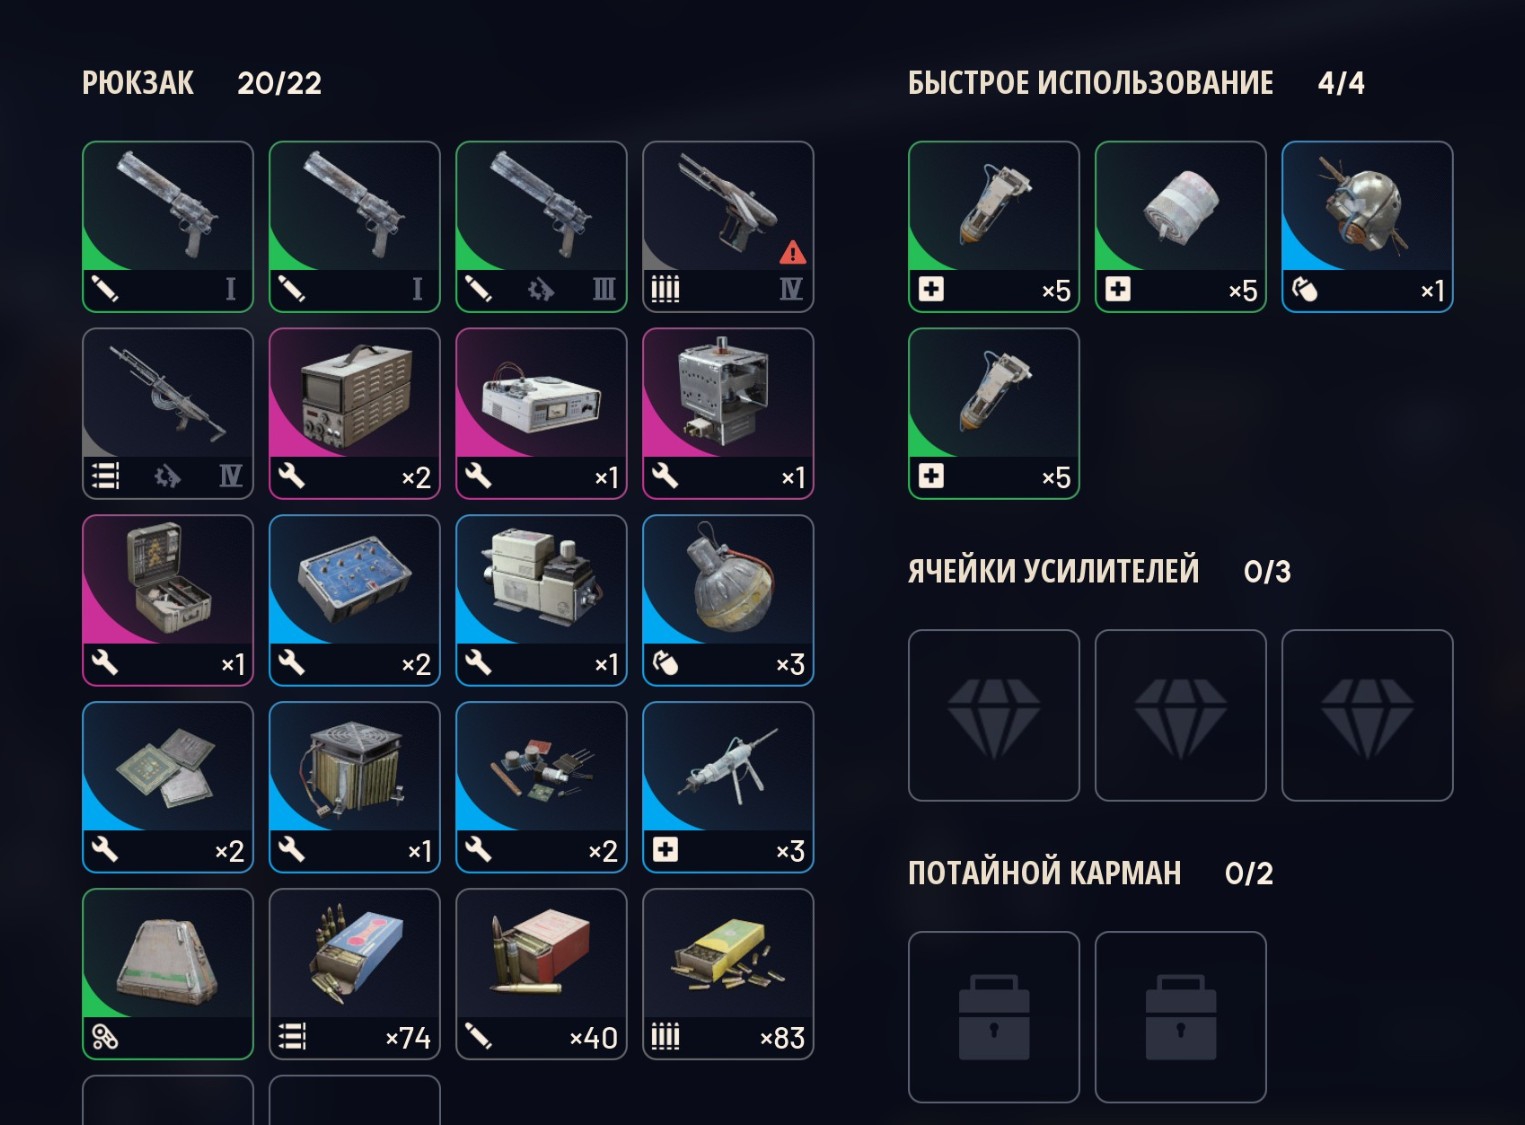Select the circuit boards item ×2

[168, 787]
